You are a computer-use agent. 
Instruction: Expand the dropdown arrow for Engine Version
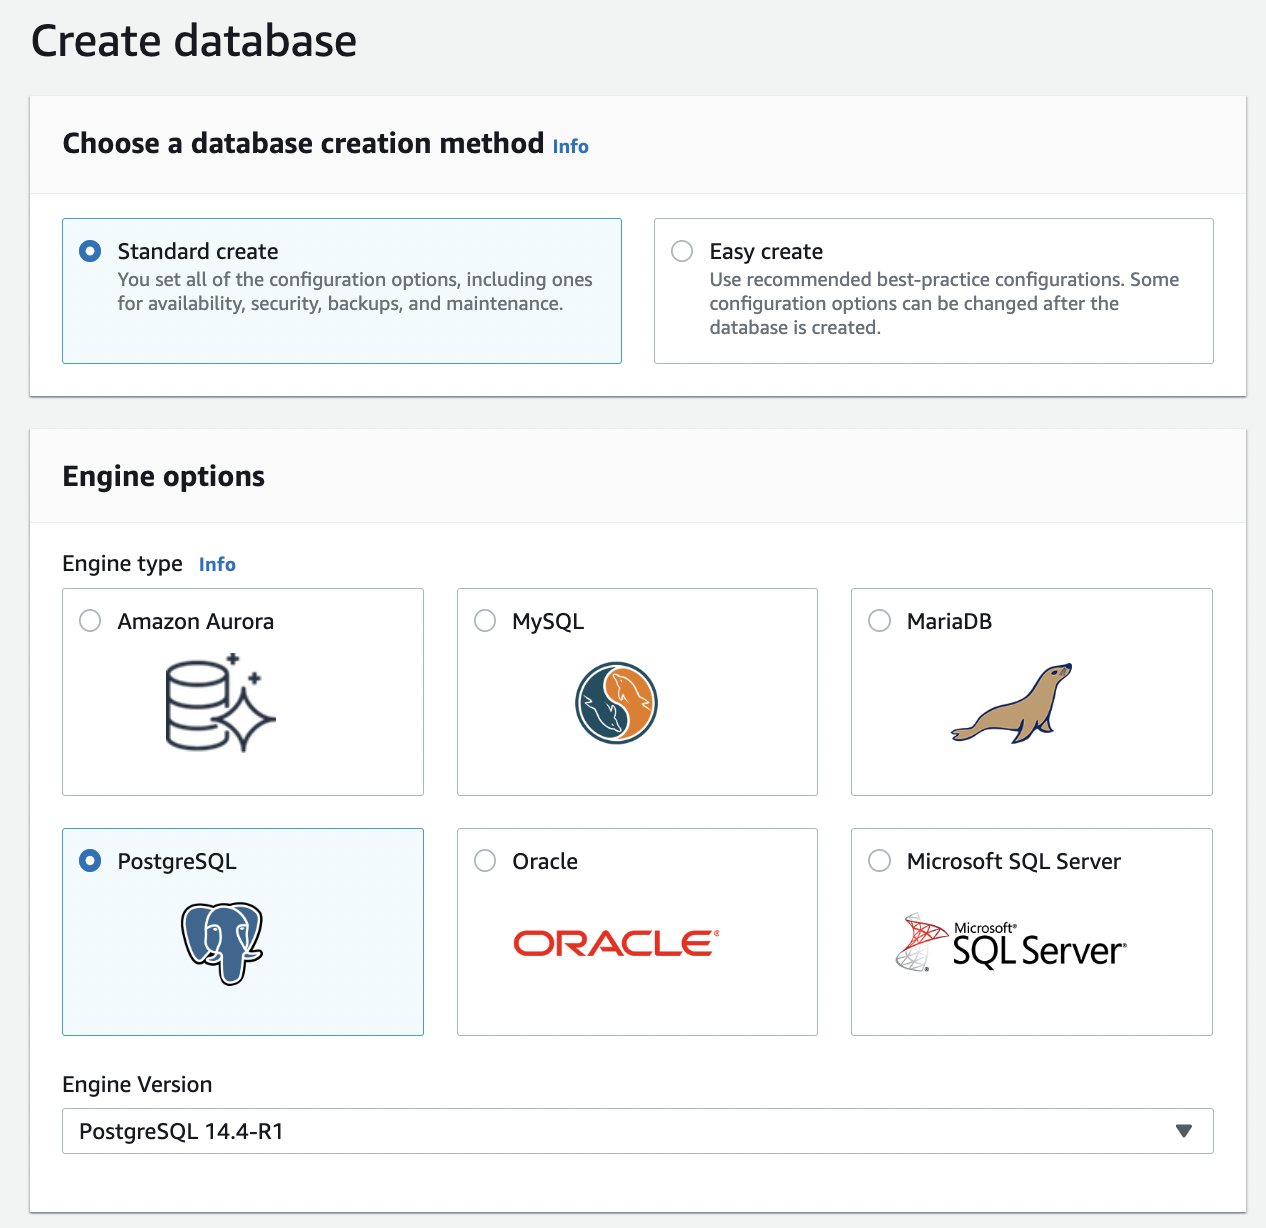(x=1184, y=1131)
